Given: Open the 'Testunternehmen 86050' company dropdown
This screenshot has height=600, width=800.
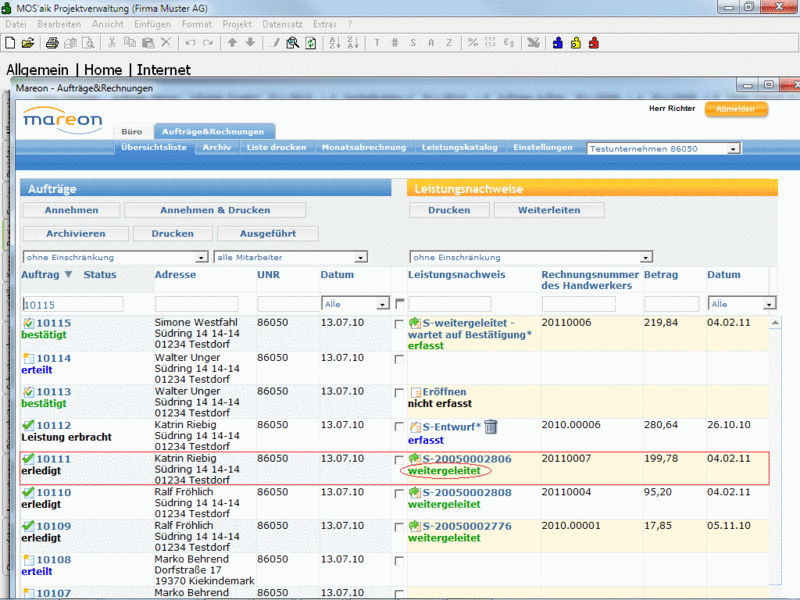Looking at the screenshot, I should tap(663, 148).
